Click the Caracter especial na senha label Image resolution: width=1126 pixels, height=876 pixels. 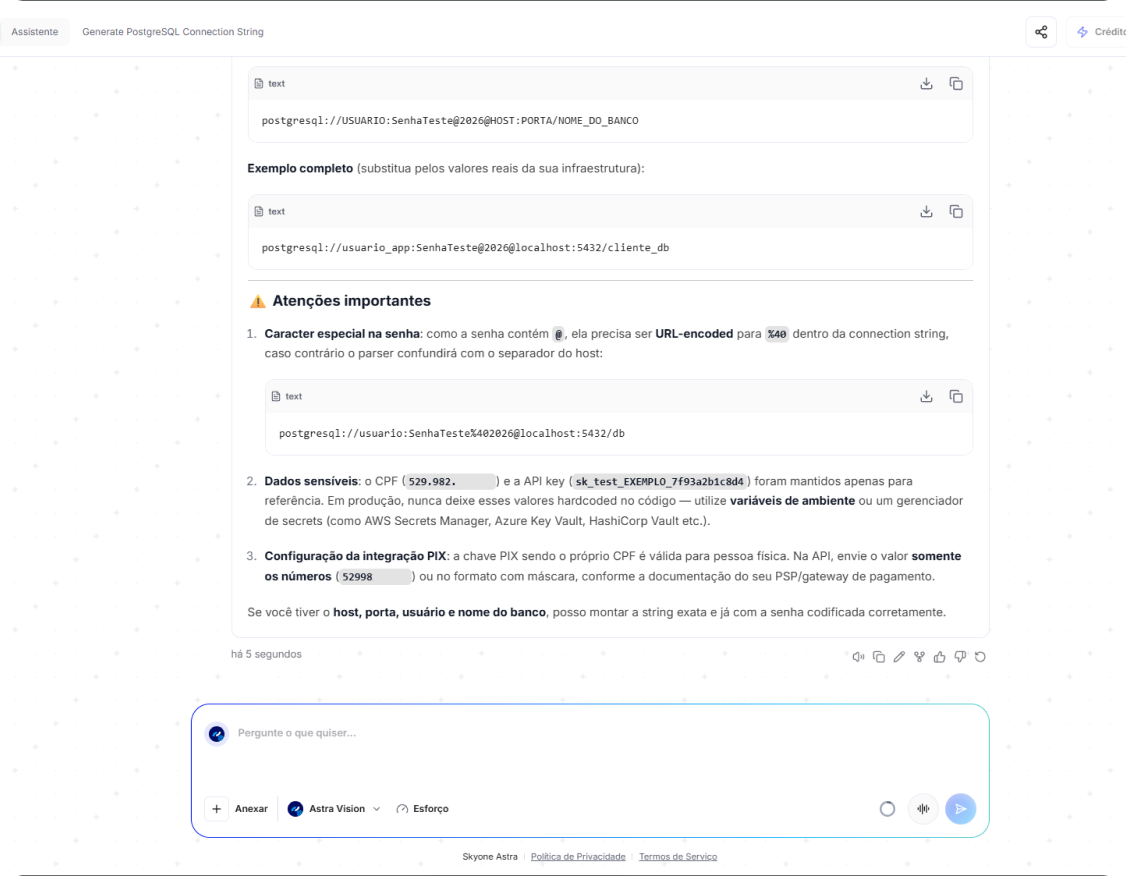click(342, 333)
